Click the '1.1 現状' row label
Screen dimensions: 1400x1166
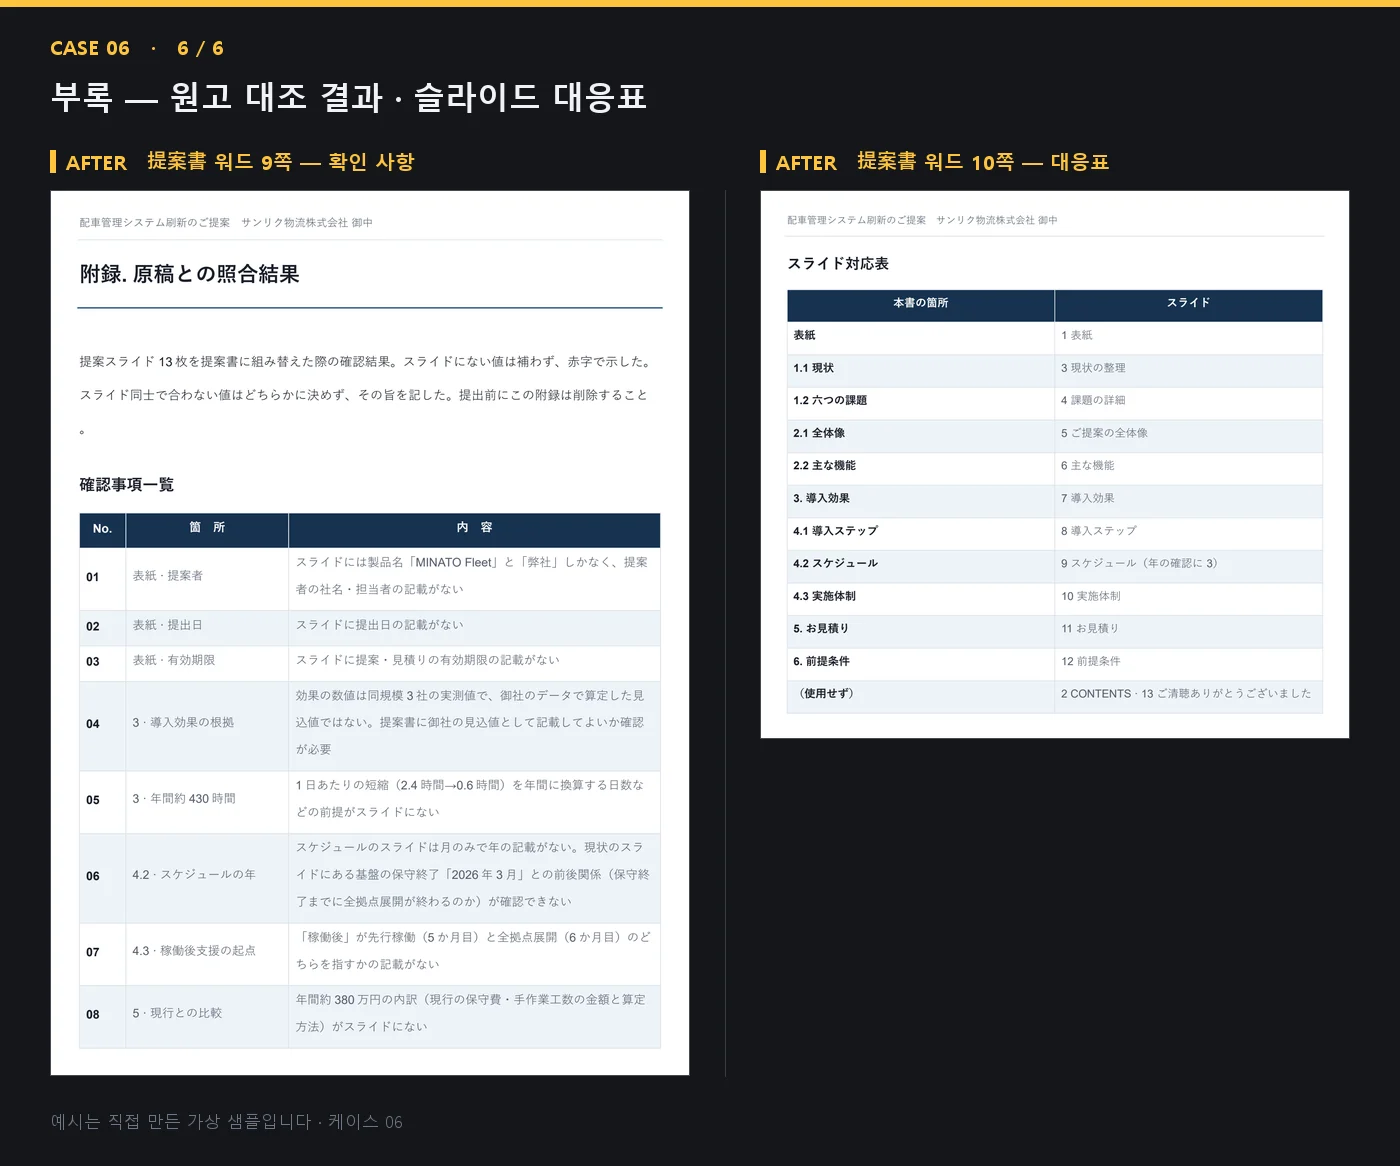(813, 368)
